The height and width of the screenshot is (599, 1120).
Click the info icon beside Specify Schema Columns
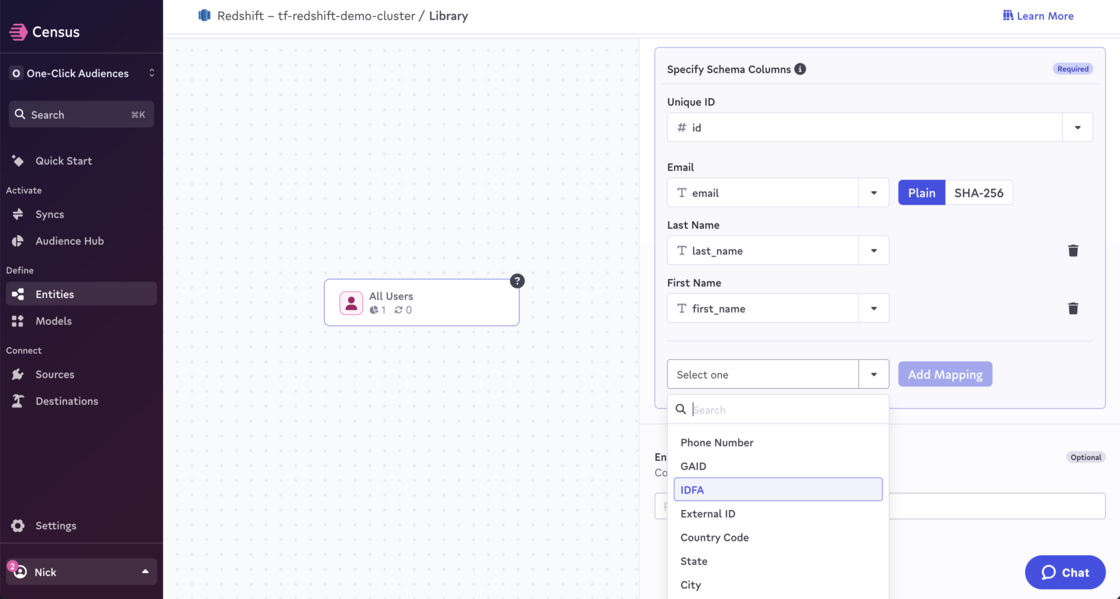point(800,69)
